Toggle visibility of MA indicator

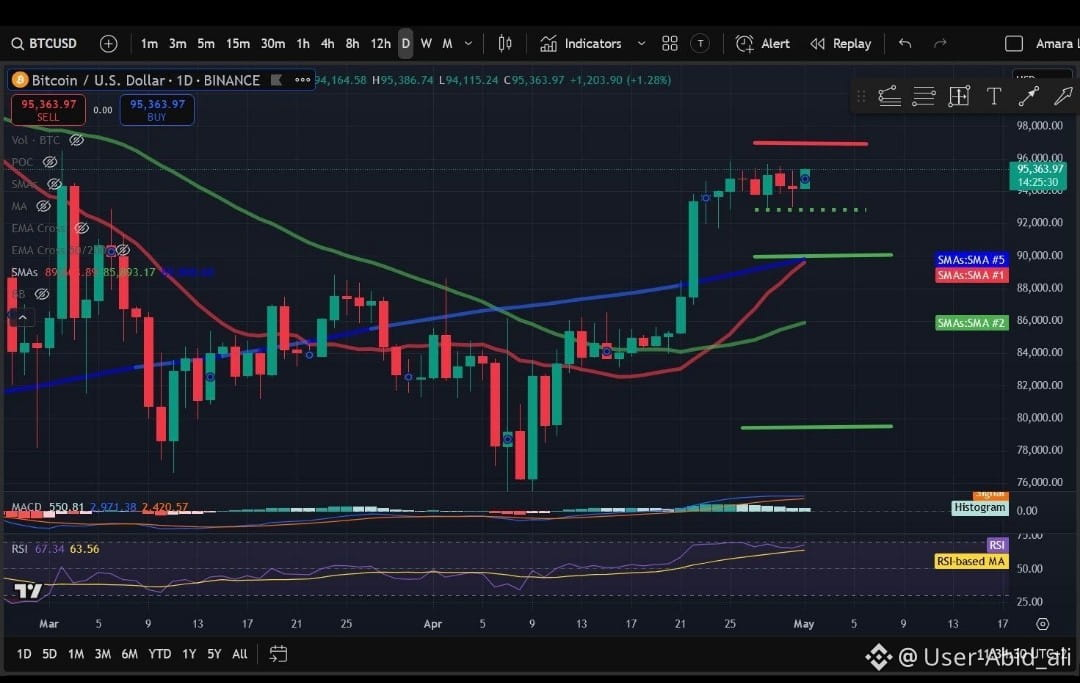(x=43, y=206)
